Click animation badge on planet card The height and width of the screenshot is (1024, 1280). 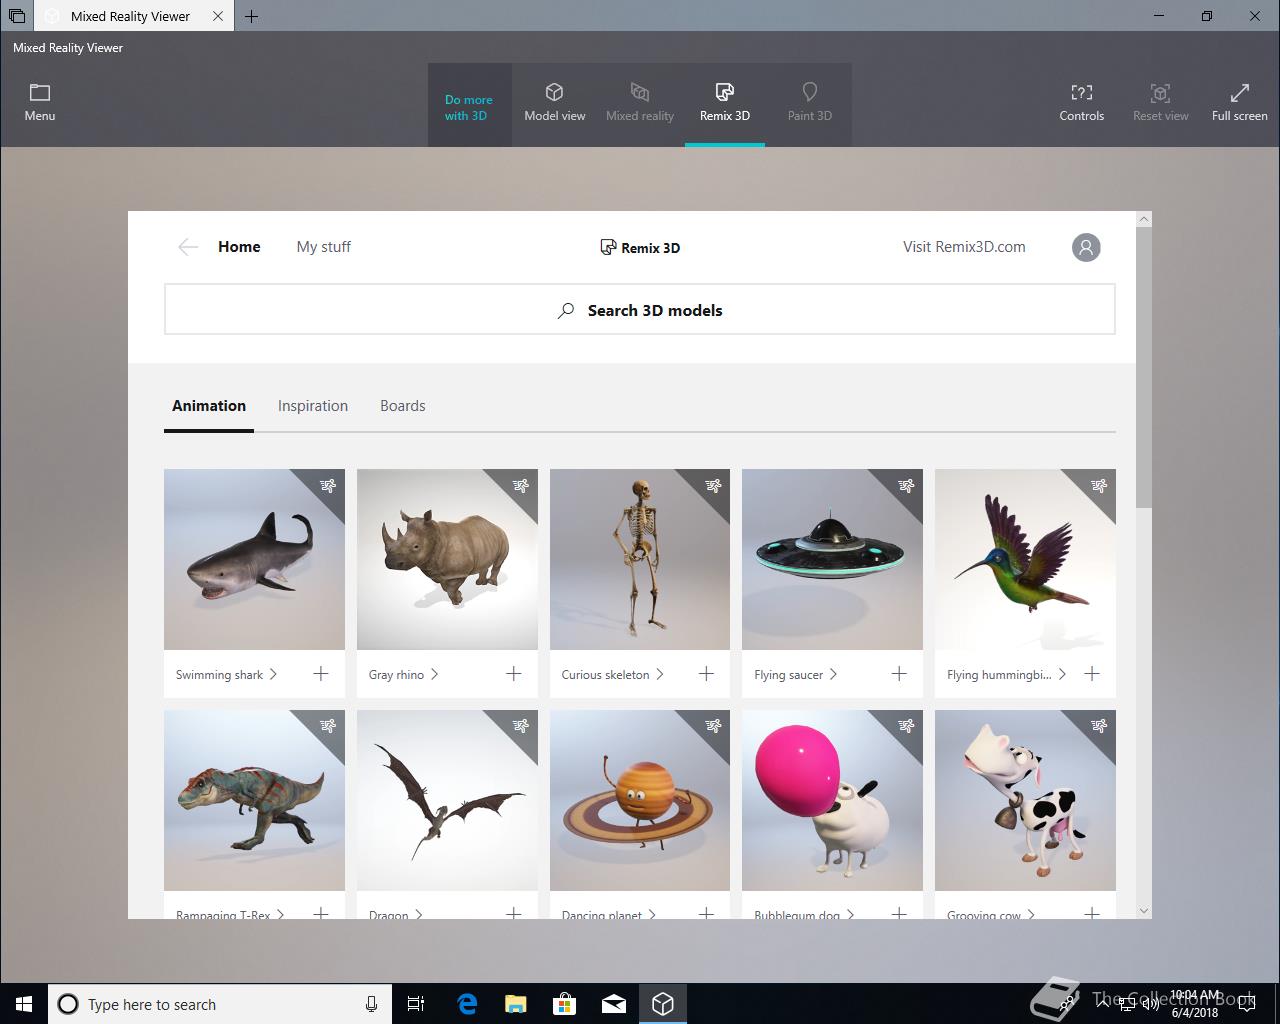[x=713, y=727]
